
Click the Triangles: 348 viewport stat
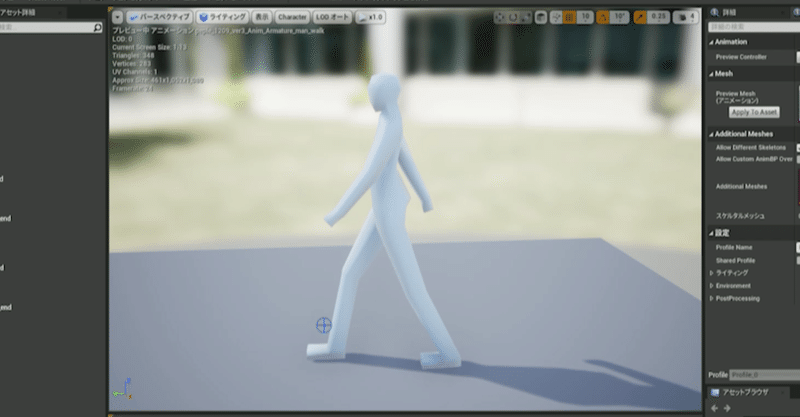pos(134,56)
